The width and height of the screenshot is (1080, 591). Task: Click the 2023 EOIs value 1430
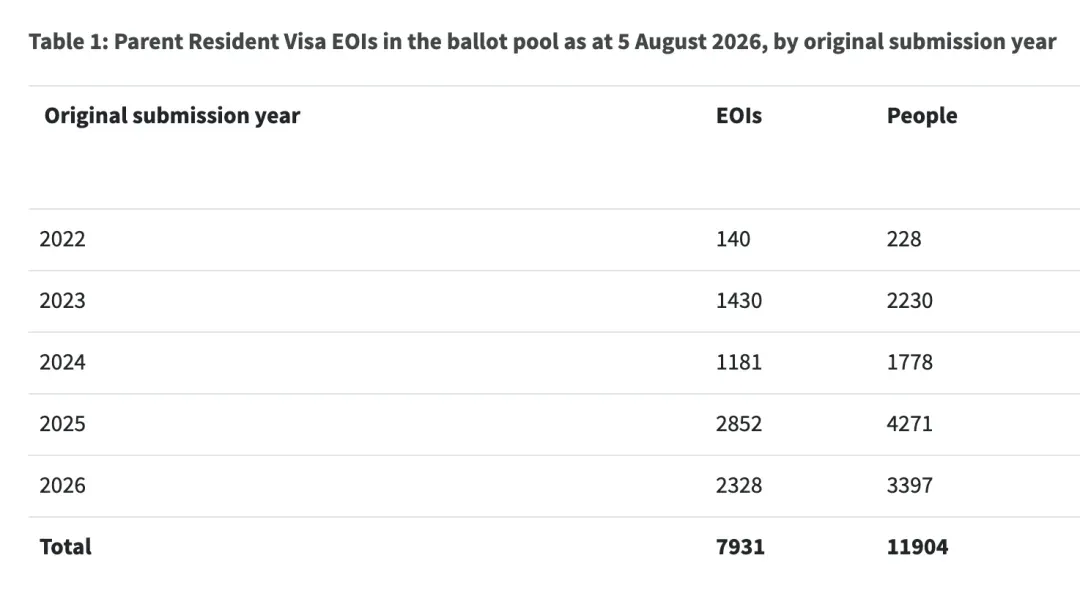739,301
